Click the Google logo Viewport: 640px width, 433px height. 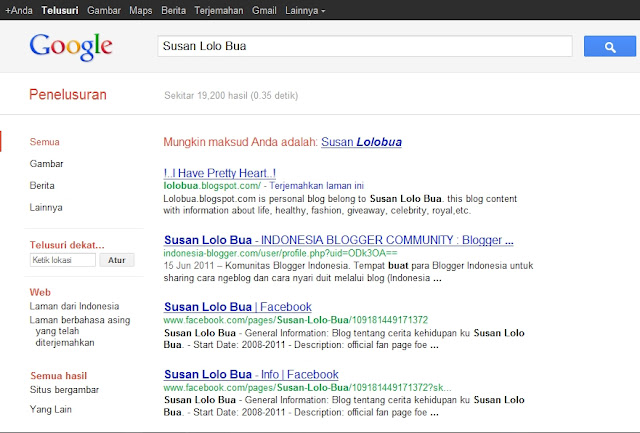(x=71, y=47)
